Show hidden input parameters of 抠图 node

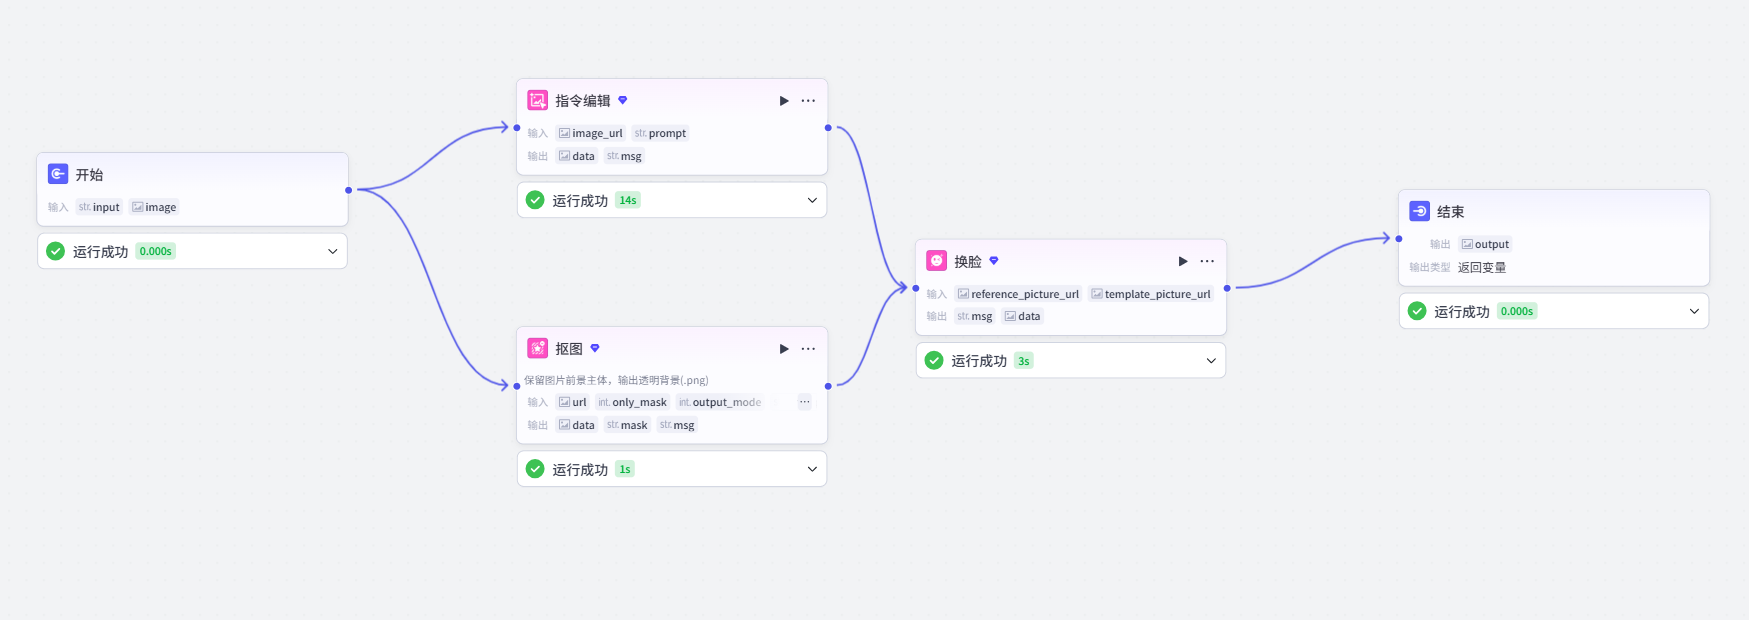click(804, 402)
